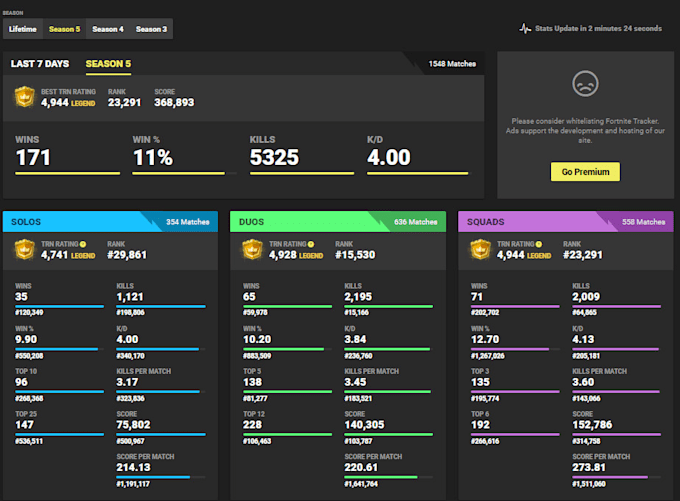Click the Solos TRN rating crown badge
The height and width of the screenshot is (501, 680).
click(x=25, y=249)
